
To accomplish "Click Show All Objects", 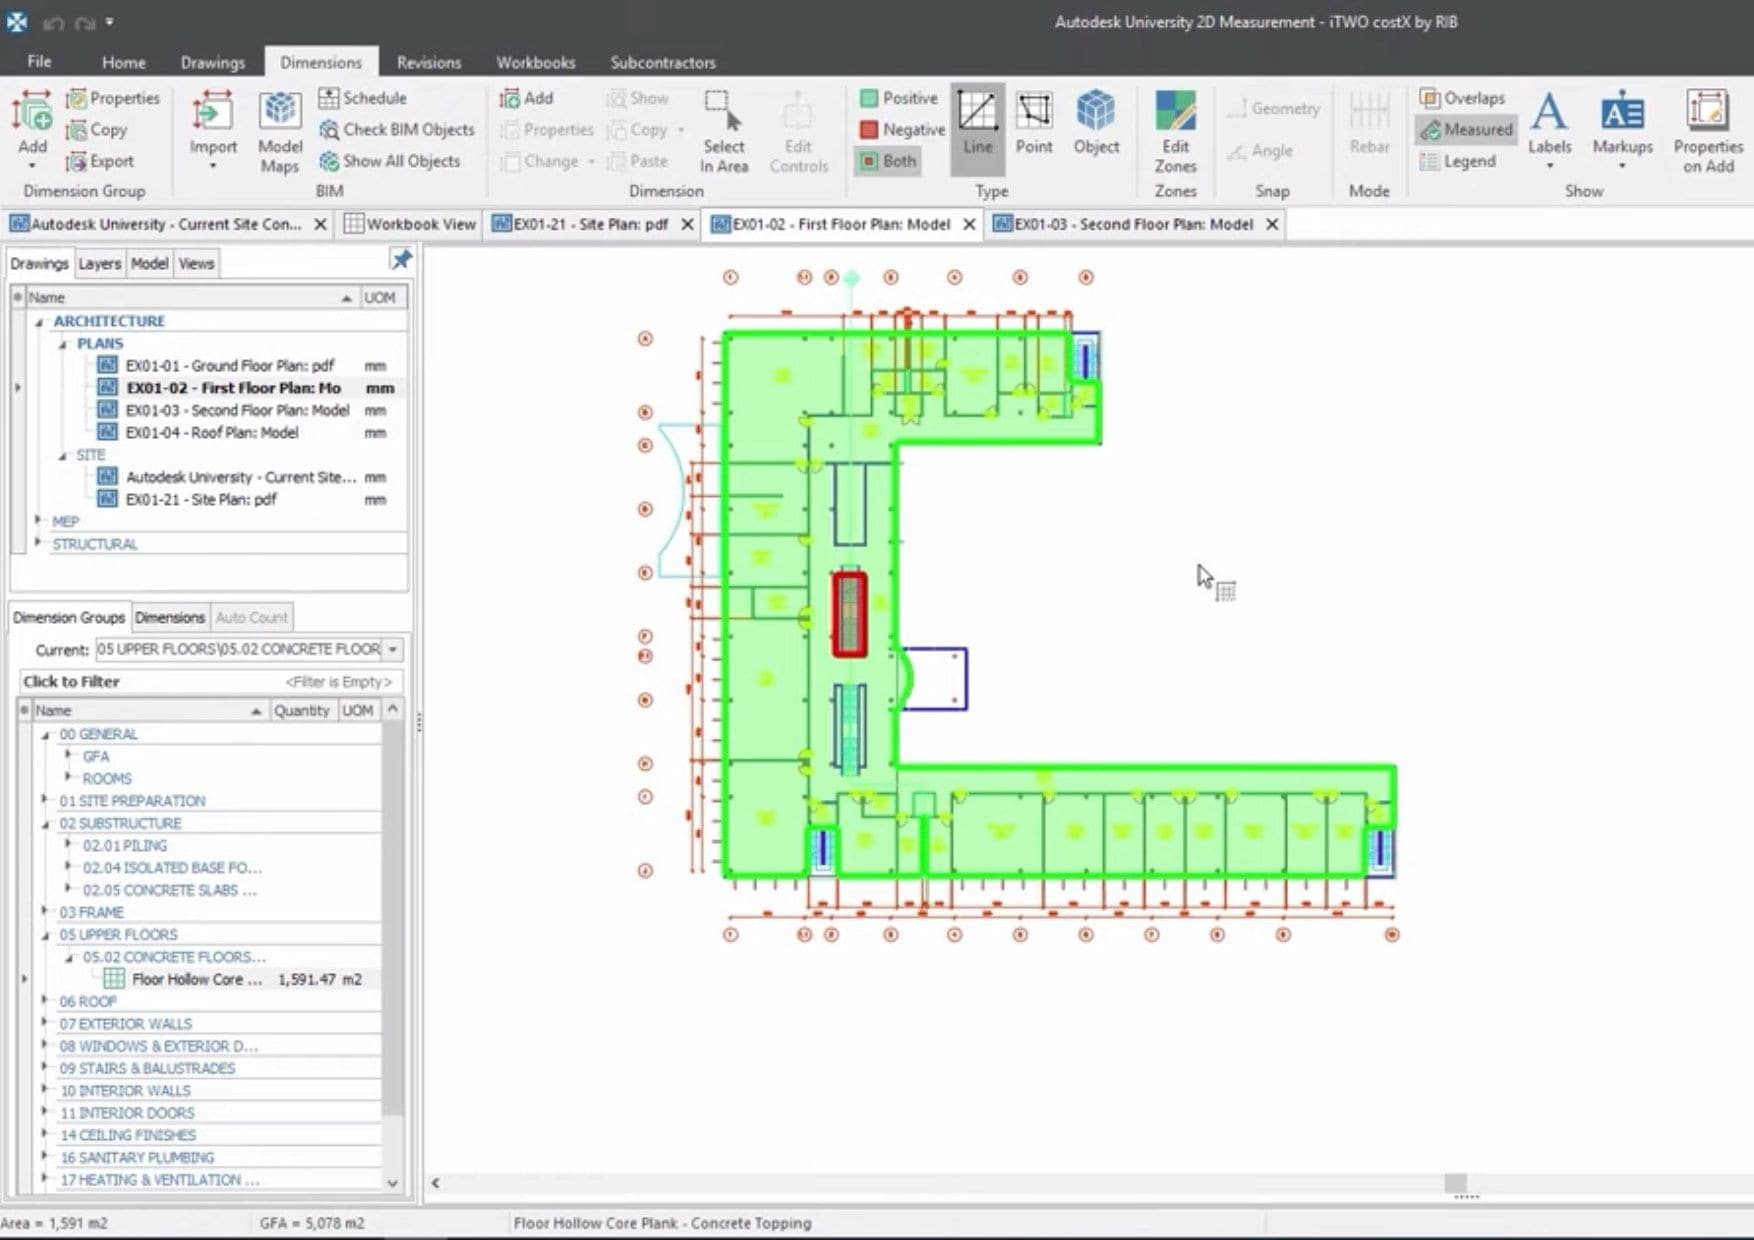I will pos(390,161).
